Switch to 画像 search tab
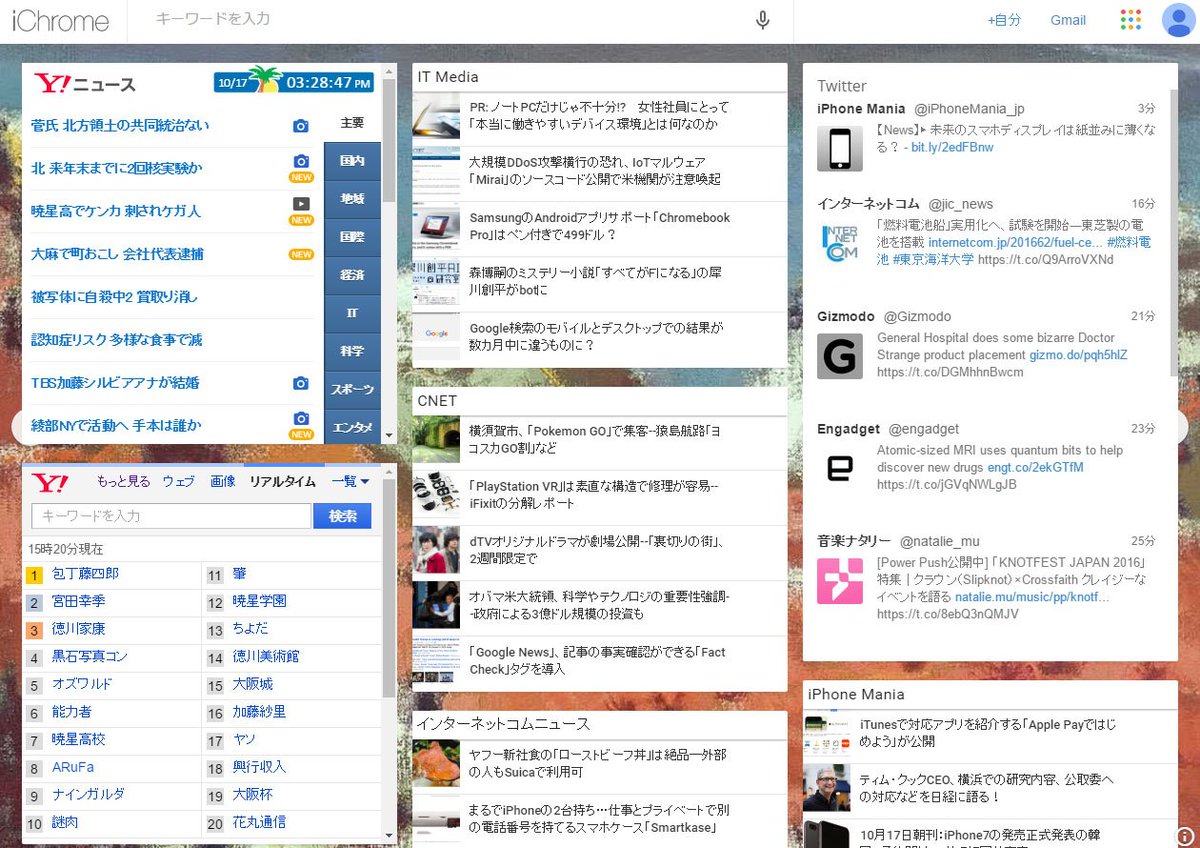Screen dimensions: 1200x848 pos(222,481)
